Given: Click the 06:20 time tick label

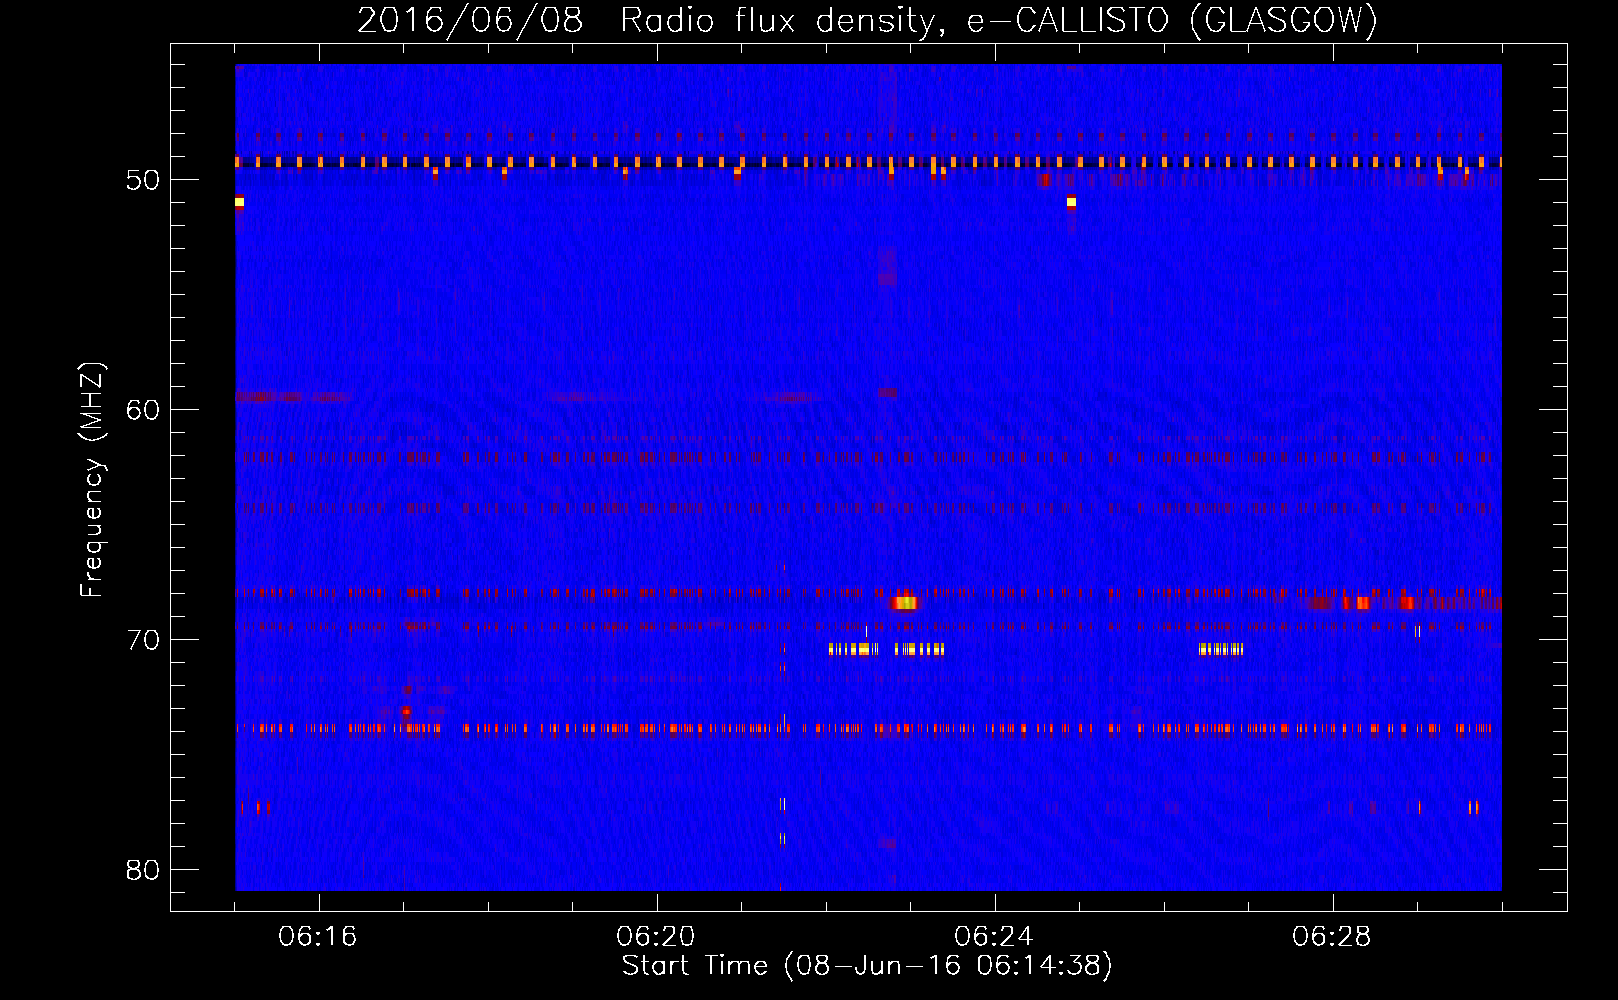Looking at the screenshot, I should coord(656,936).
